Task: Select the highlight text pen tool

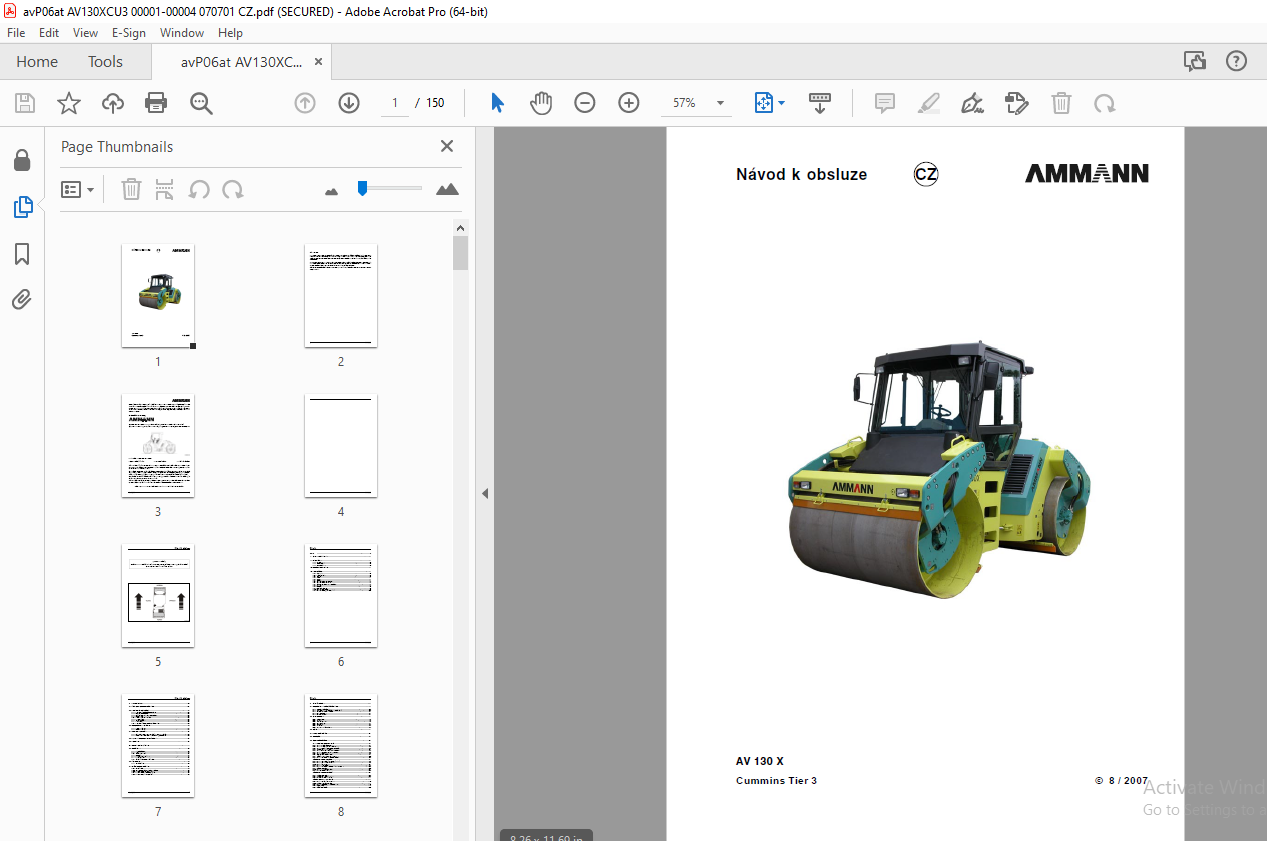Action: (929, 103)
